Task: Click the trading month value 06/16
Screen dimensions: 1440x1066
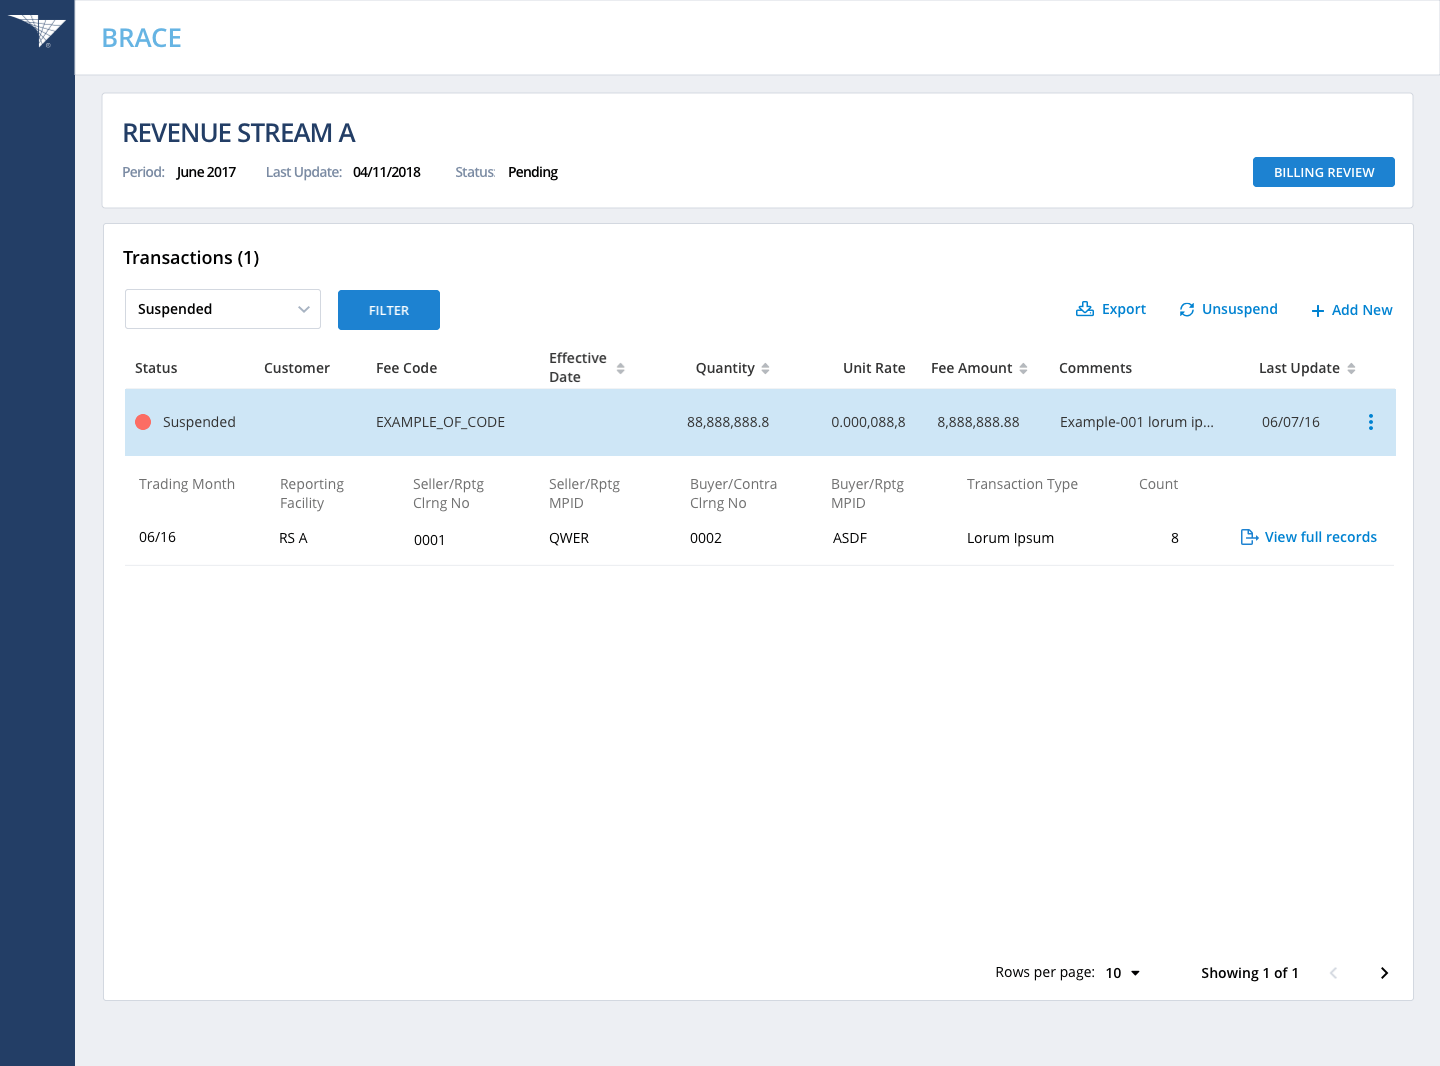Action: pyautogui.click(x=157, y=537)
